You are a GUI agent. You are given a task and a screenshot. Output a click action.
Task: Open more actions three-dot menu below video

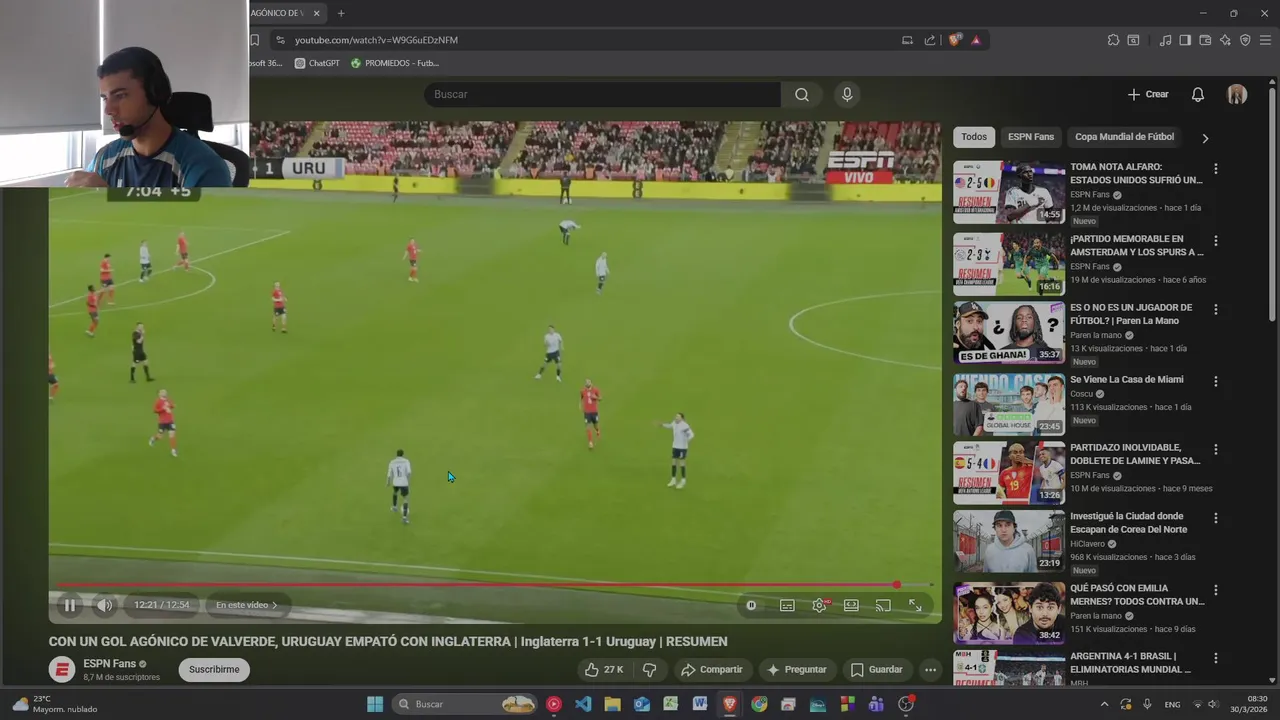(930, 670)
